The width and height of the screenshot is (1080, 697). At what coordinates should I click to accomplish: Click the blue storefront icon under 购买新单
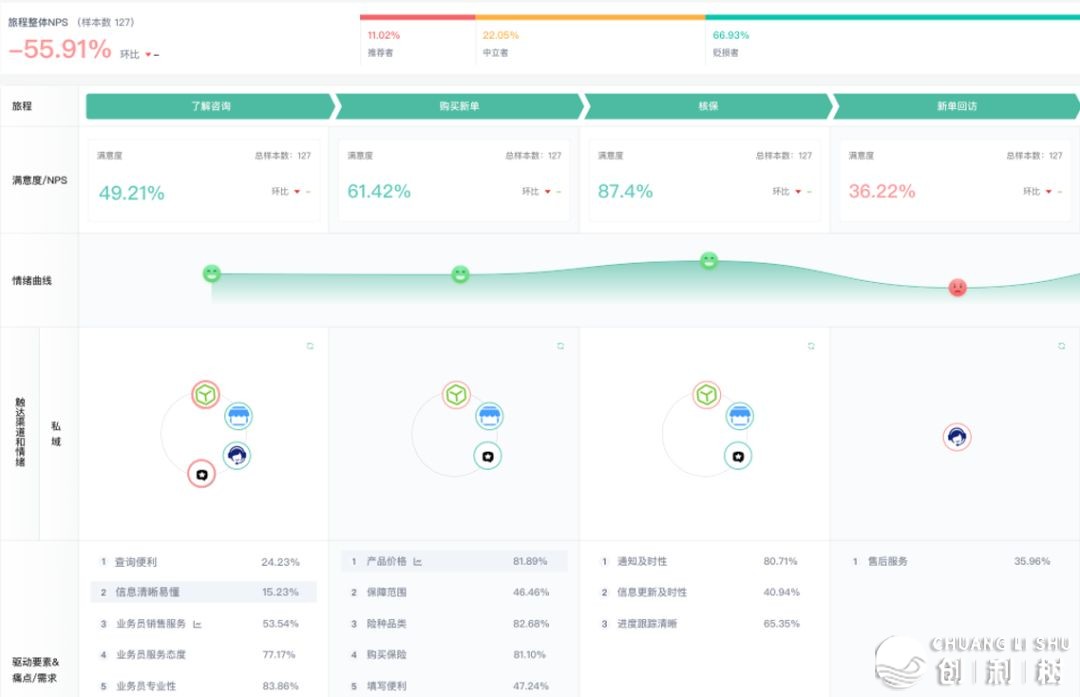[489, 416]
